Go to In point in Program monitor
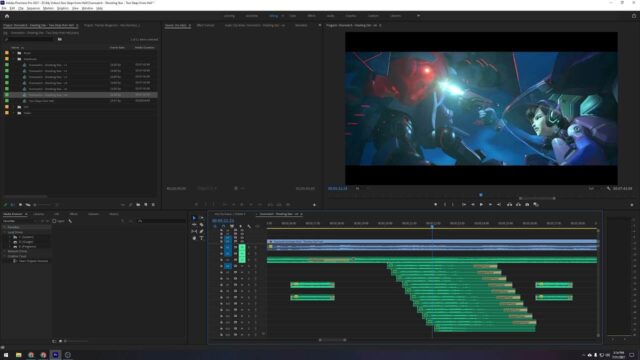640x360 pixels. click(464, 204)
